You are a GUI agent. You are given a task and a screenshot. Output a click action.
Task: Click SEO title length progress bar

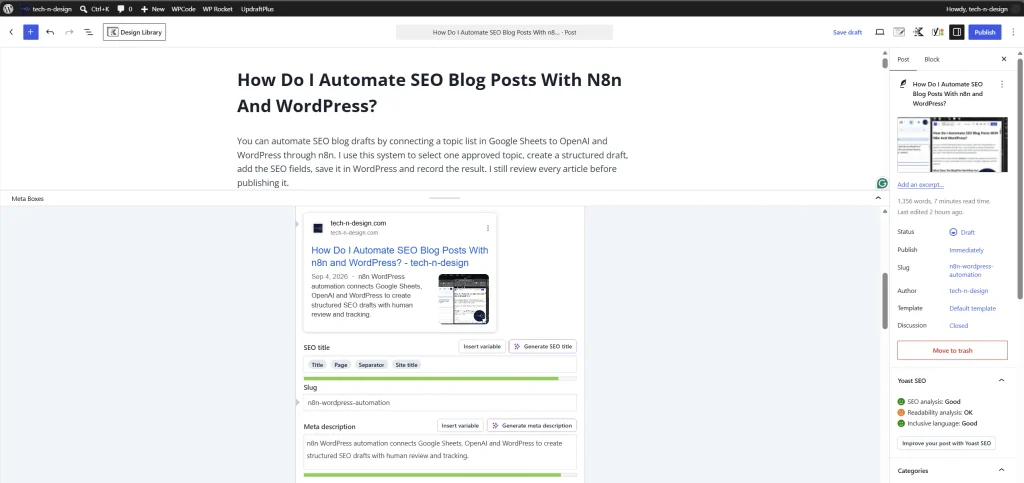coord(440,379)
